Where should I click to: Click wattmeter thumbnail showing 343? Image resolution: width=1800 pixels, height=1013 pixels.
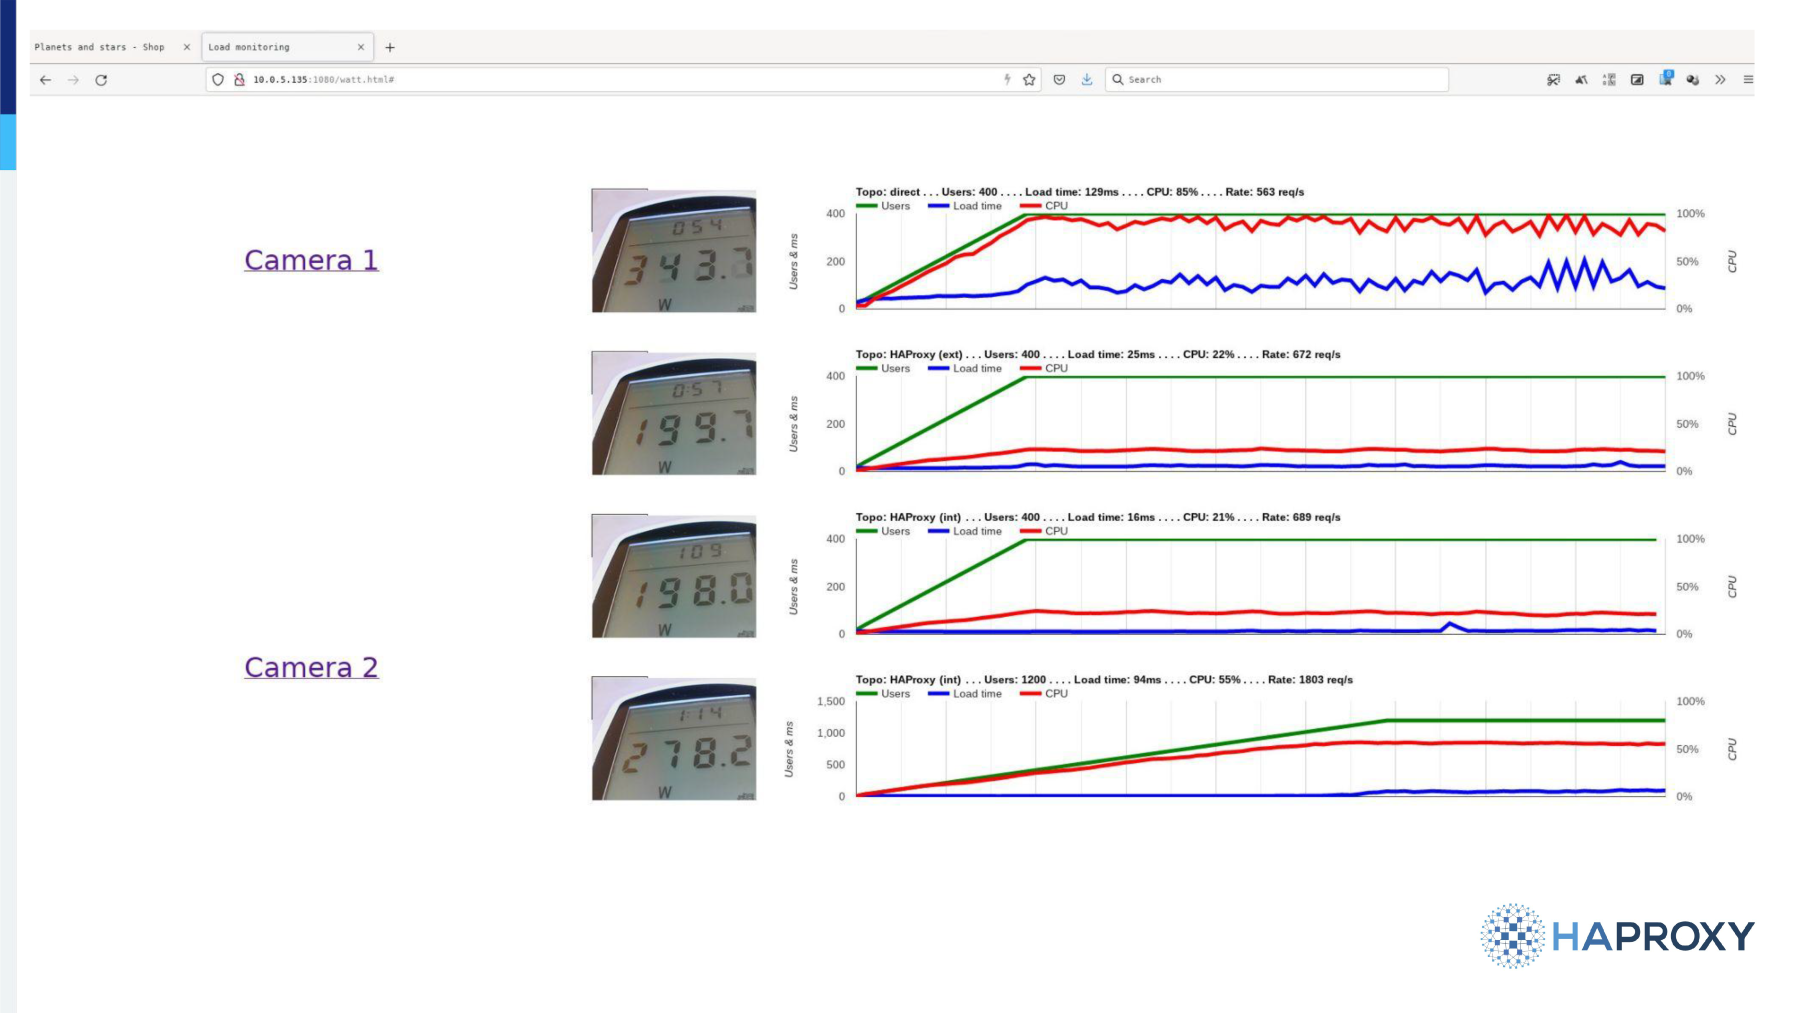(x=674, y=250)
